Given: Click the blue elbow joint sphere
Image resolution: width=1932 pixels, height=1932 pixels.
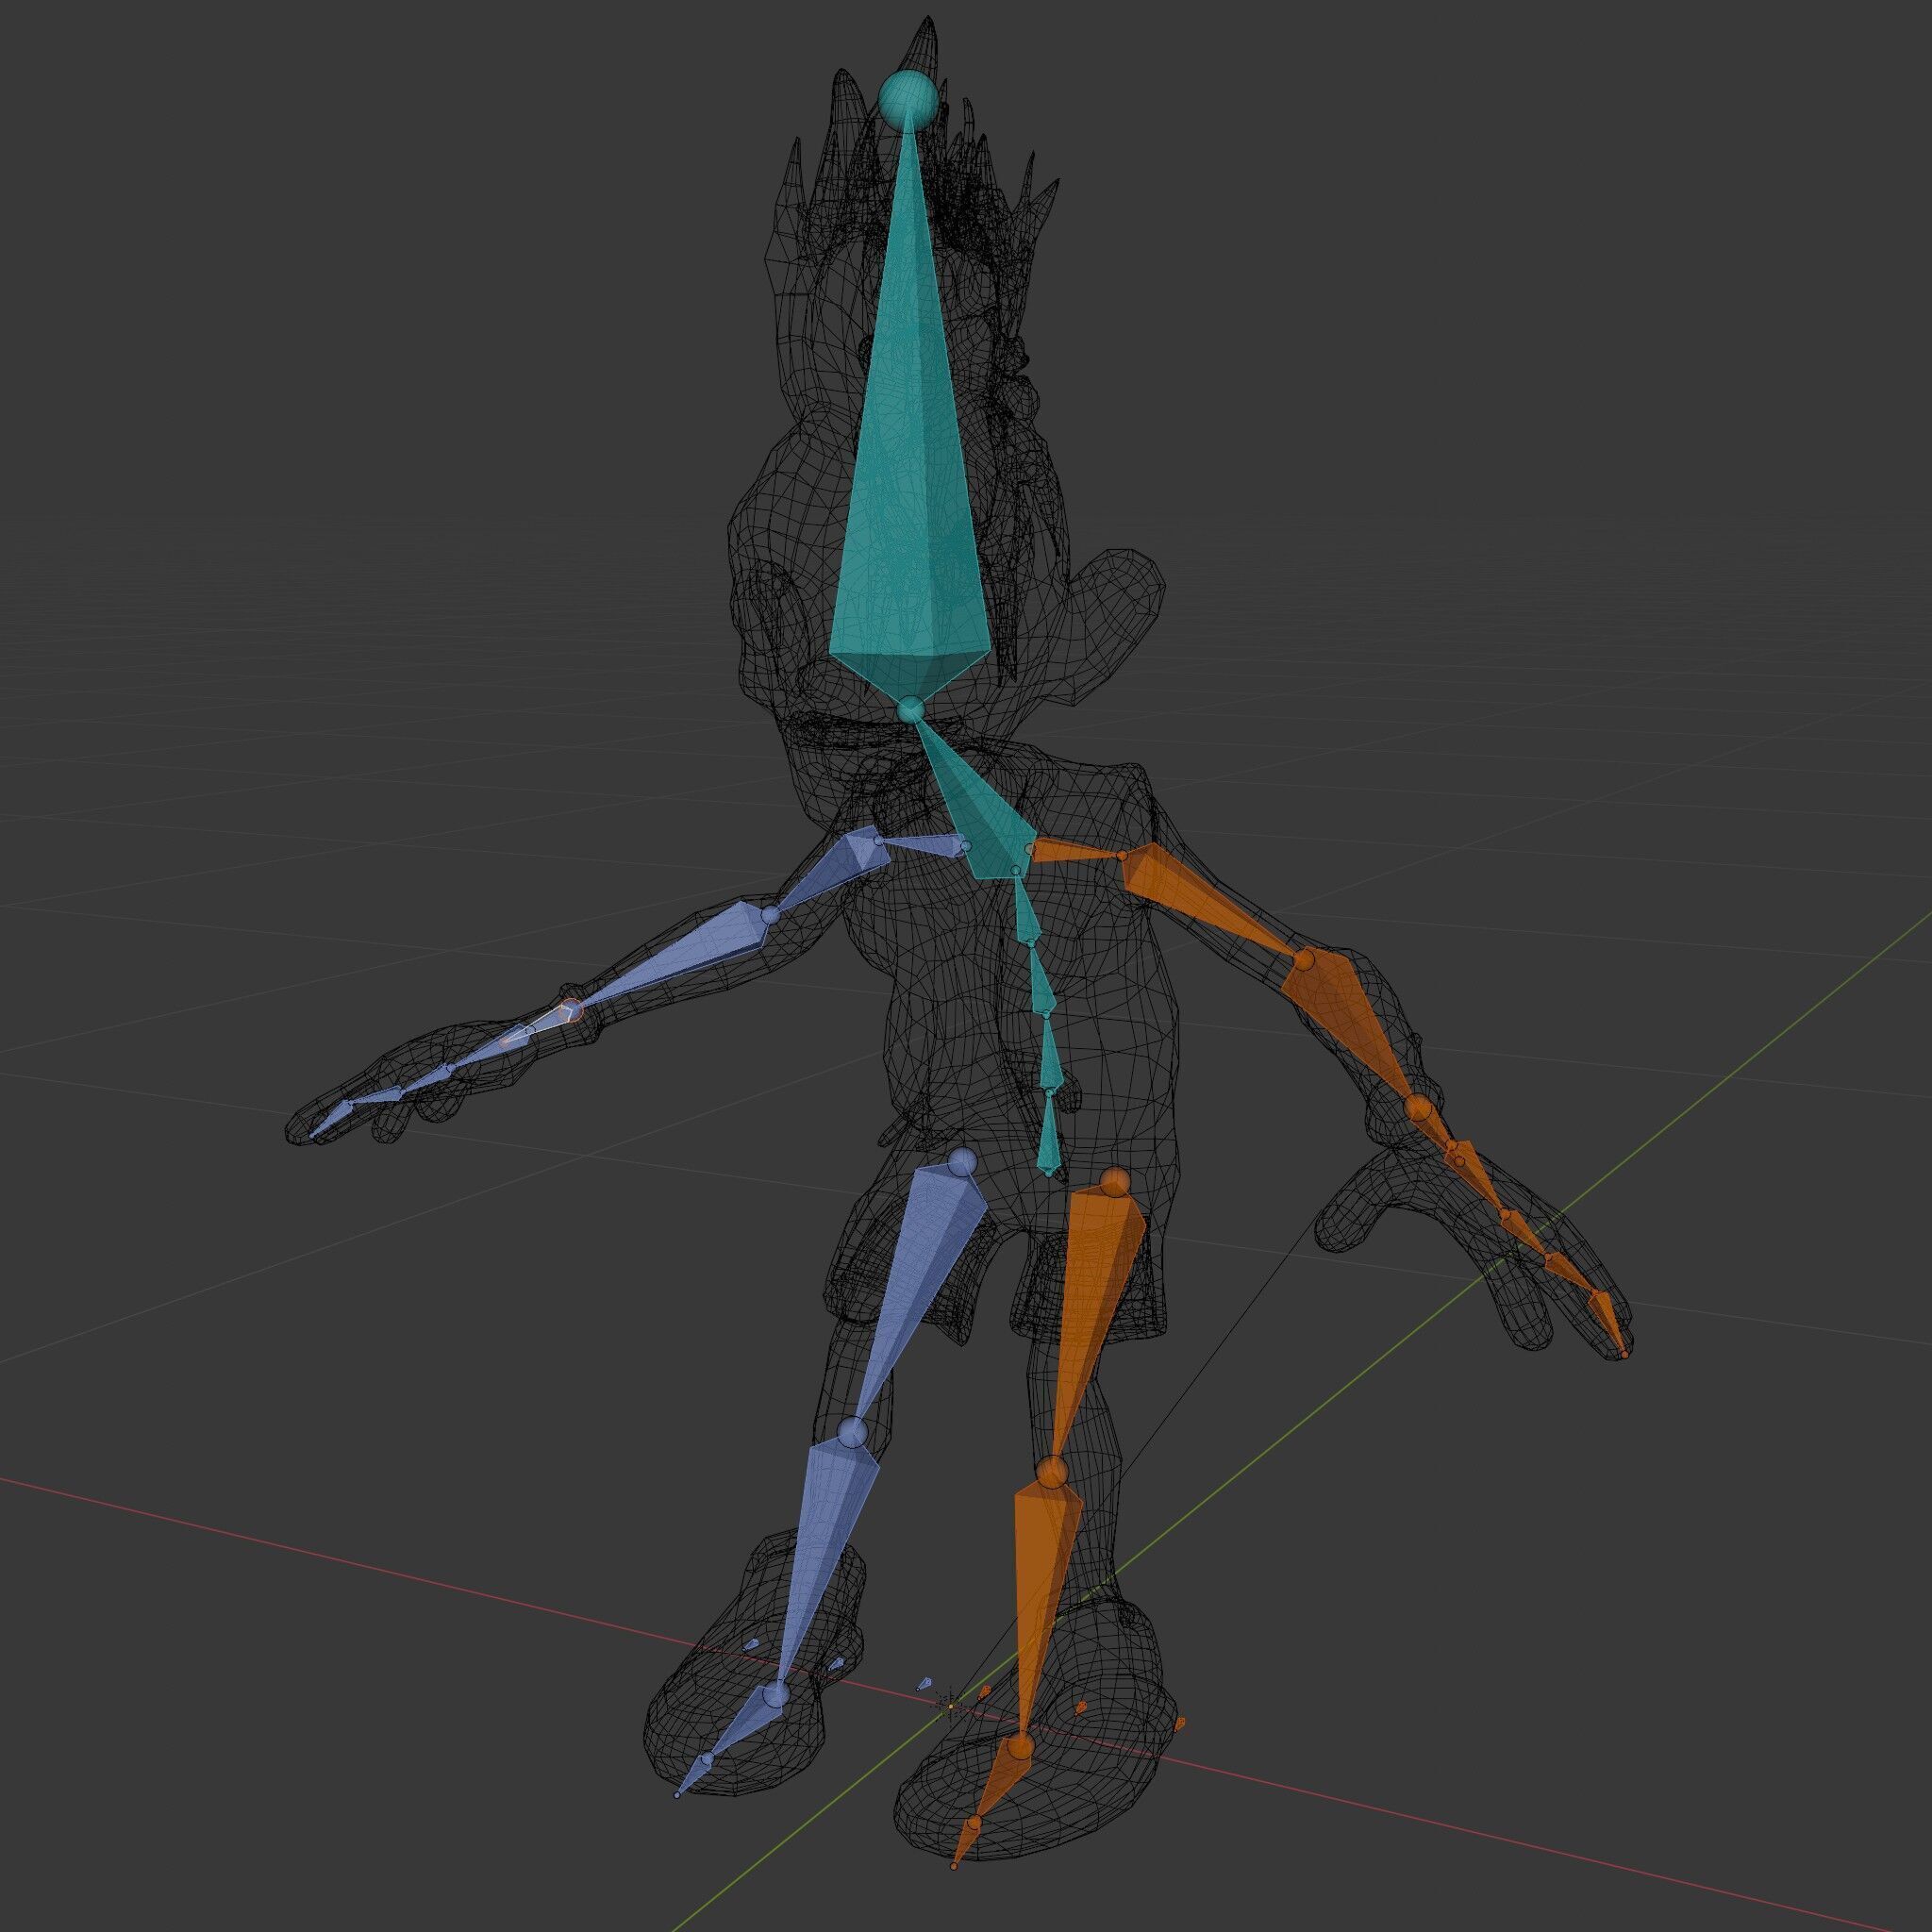Looking at the screenshot, I should [770, 915].
